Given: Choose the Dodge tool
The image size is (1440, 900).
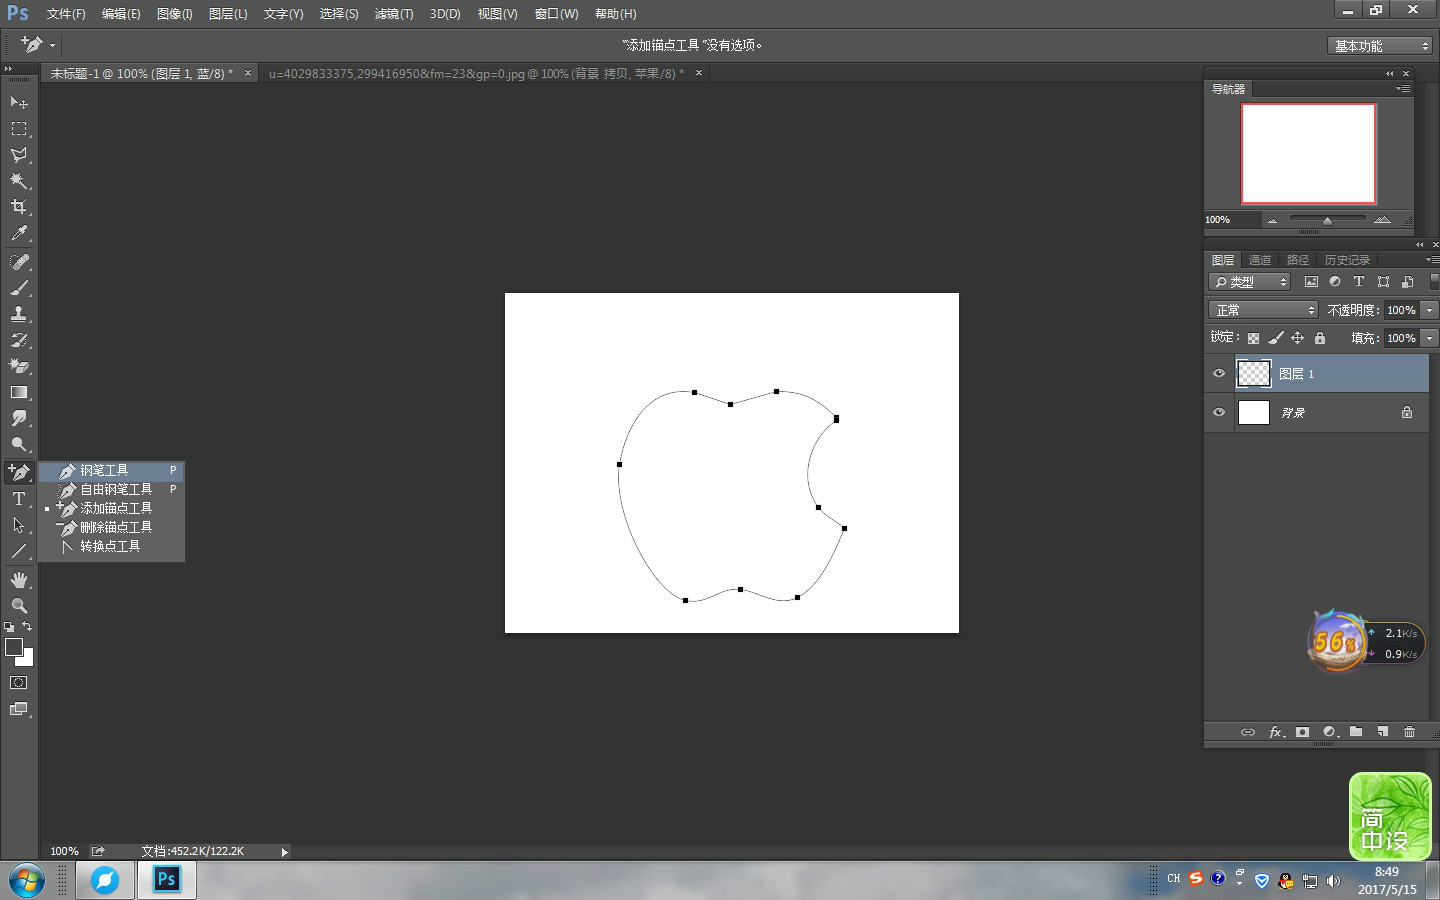Looking at the screenshot, I should tap(19, 444).
